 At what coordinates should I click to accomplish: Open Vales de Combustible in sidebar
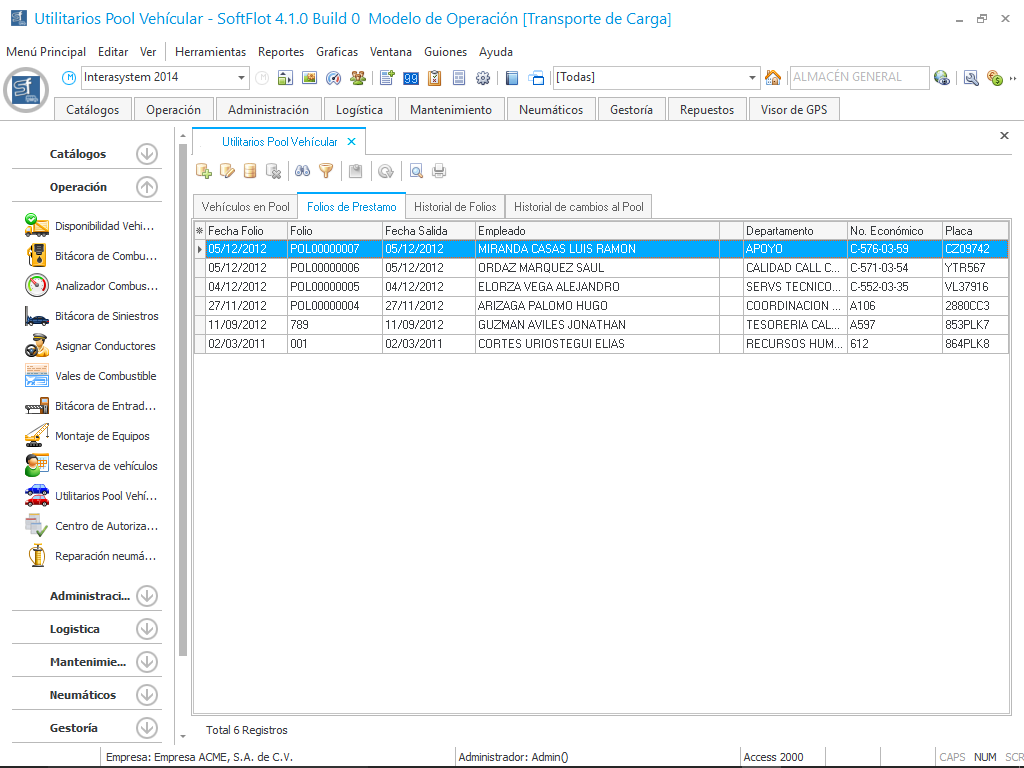pyautogui.click(x=105, y=376)
